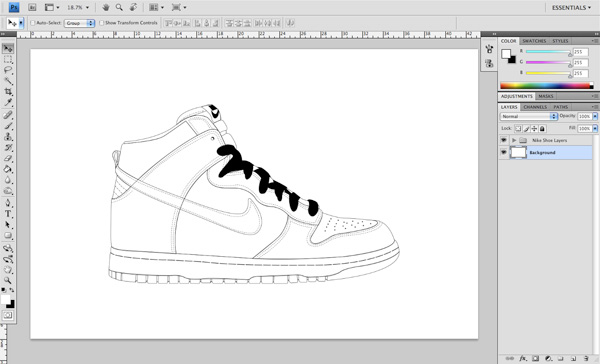Click the foreground color swatch in toolbox
This screenshot has width=600, height=364.
tap(5, 300)
